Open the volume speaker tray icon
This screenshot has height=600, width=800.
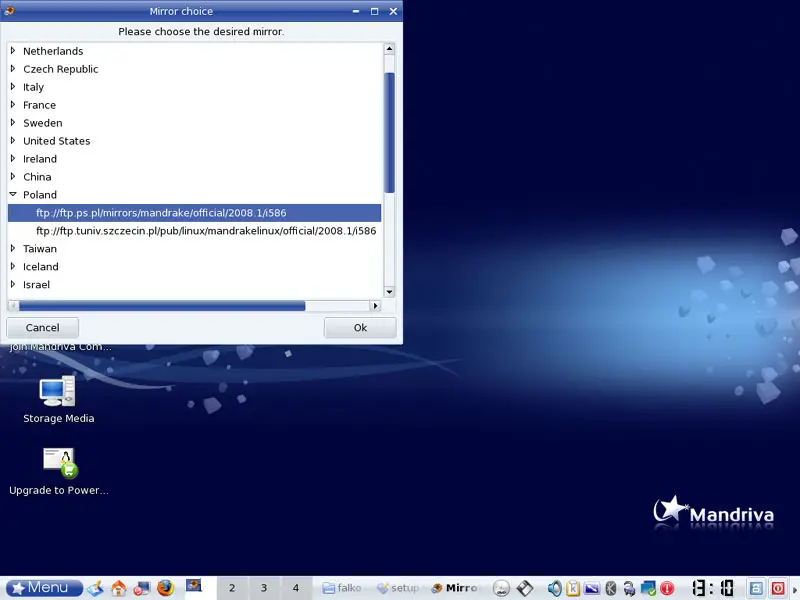tap(554, 588)
